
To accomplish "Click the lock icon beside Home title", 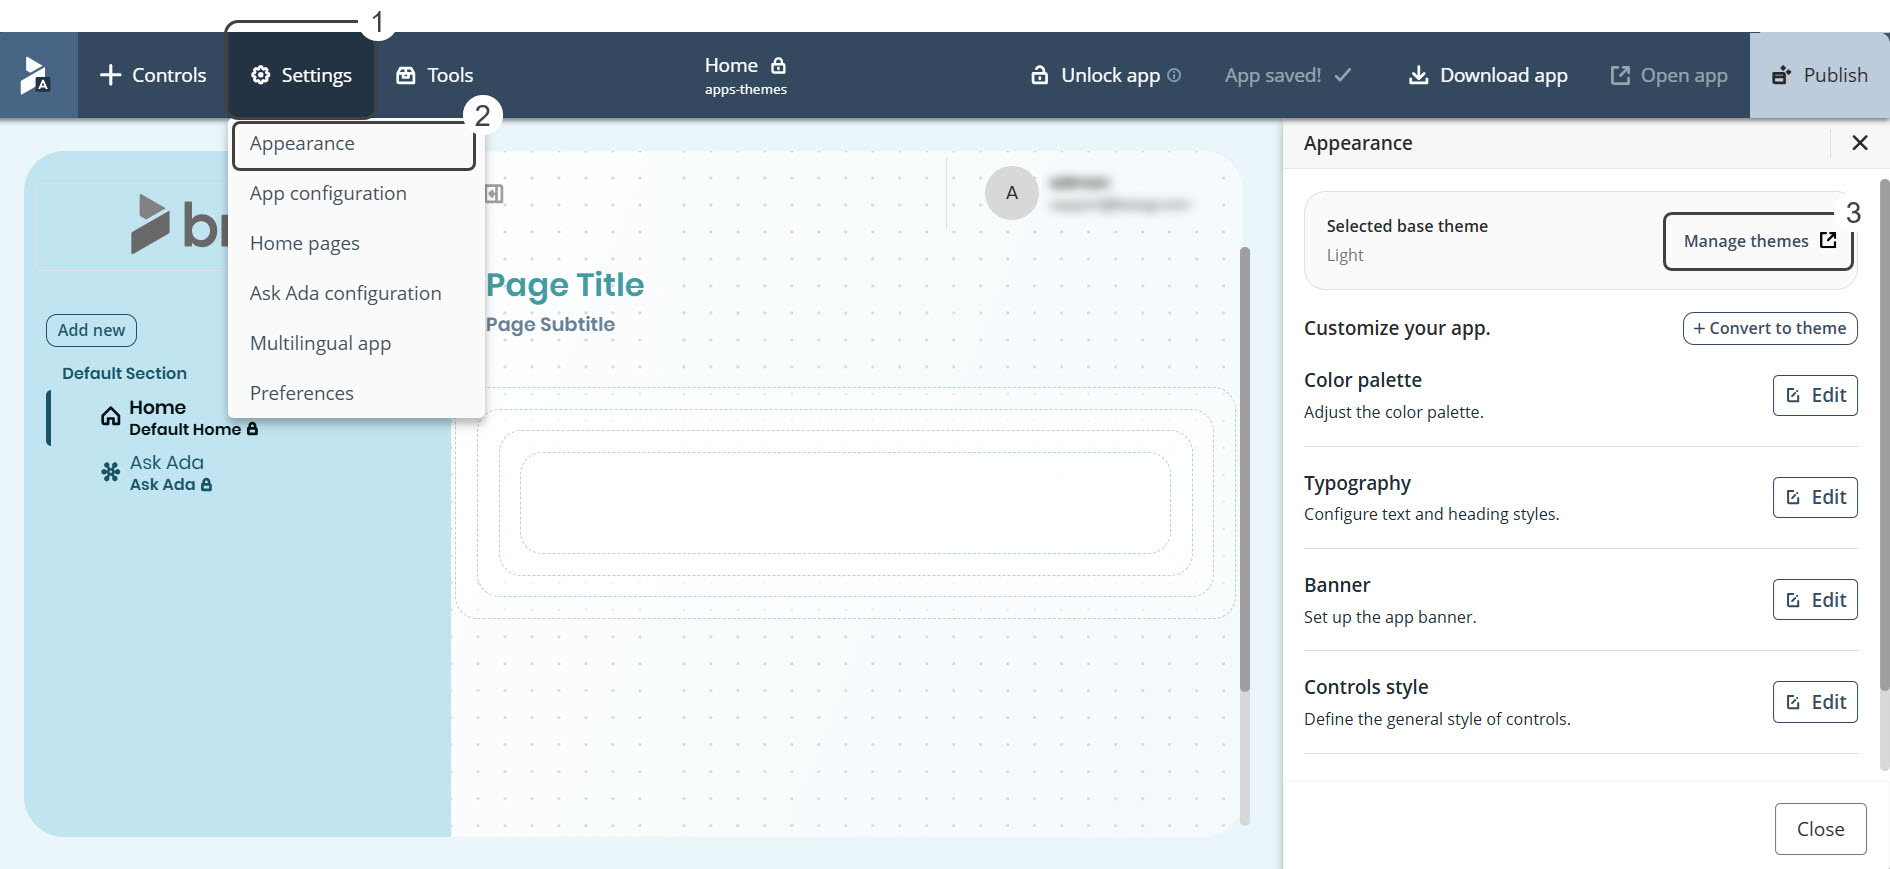I will click(778, 66).
